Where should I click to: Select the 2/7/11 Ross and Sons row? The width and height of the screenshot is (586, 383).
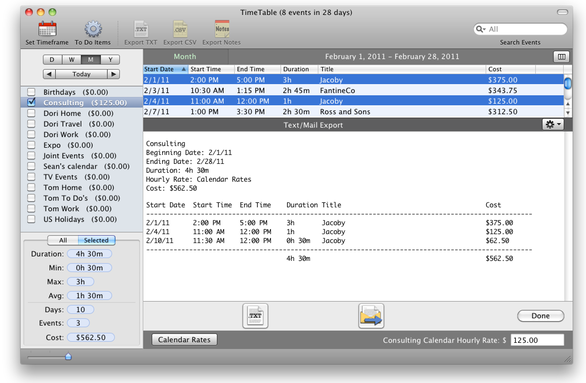tap(353, 112)
